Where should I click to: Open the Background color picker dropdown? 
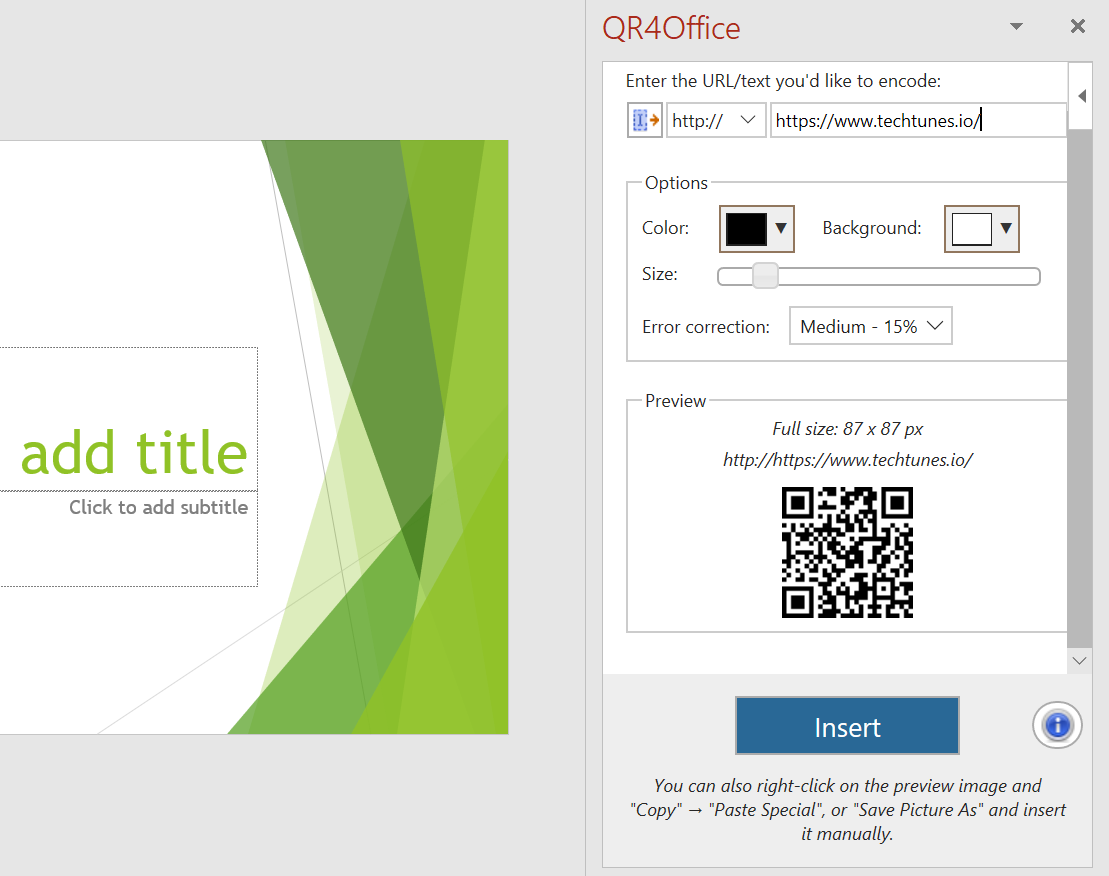(x=982, y=228)
